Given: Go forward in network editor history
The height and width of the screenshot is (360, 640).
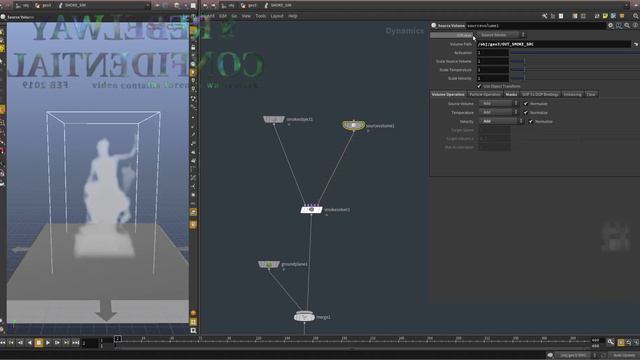Looking at the screenshot, I should (x=213, y=5).
